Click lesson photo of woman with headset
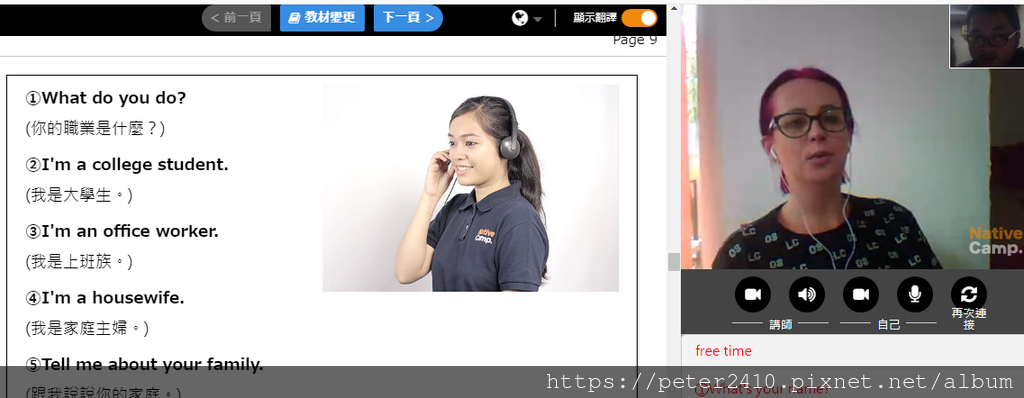Viewport: 1024px width, 398px height. click(x=470, y=188)
